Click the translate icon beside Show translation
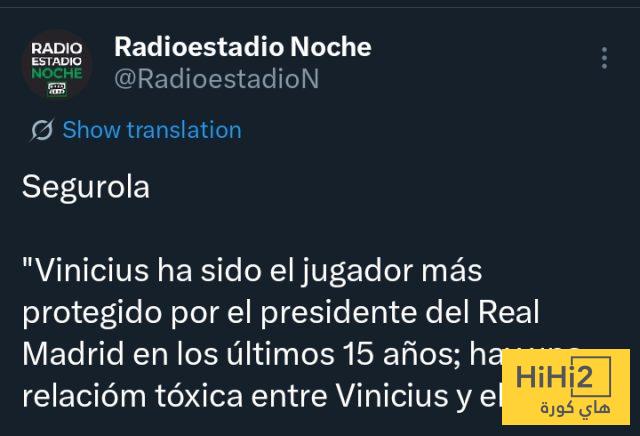640x436 pixels. [x=42, y=130]
